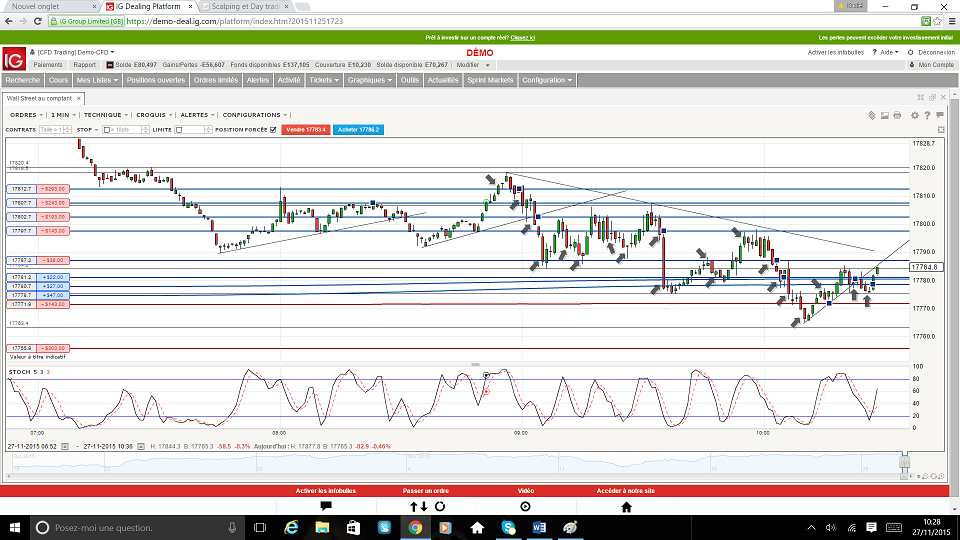The width and height of the screenshot is (960, 540).
Task: Open the Technique indicators dropdown
Action: coord(104,115)
